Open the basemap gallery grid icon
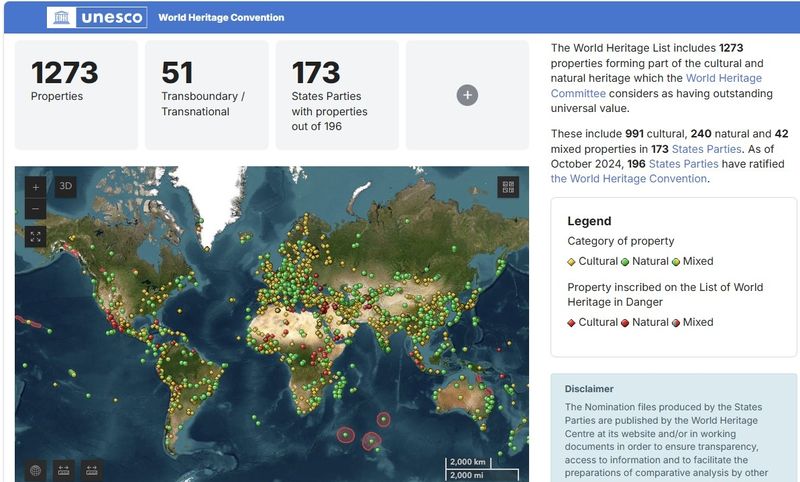The width and height of the screenshot is (800, 482). 508,187
